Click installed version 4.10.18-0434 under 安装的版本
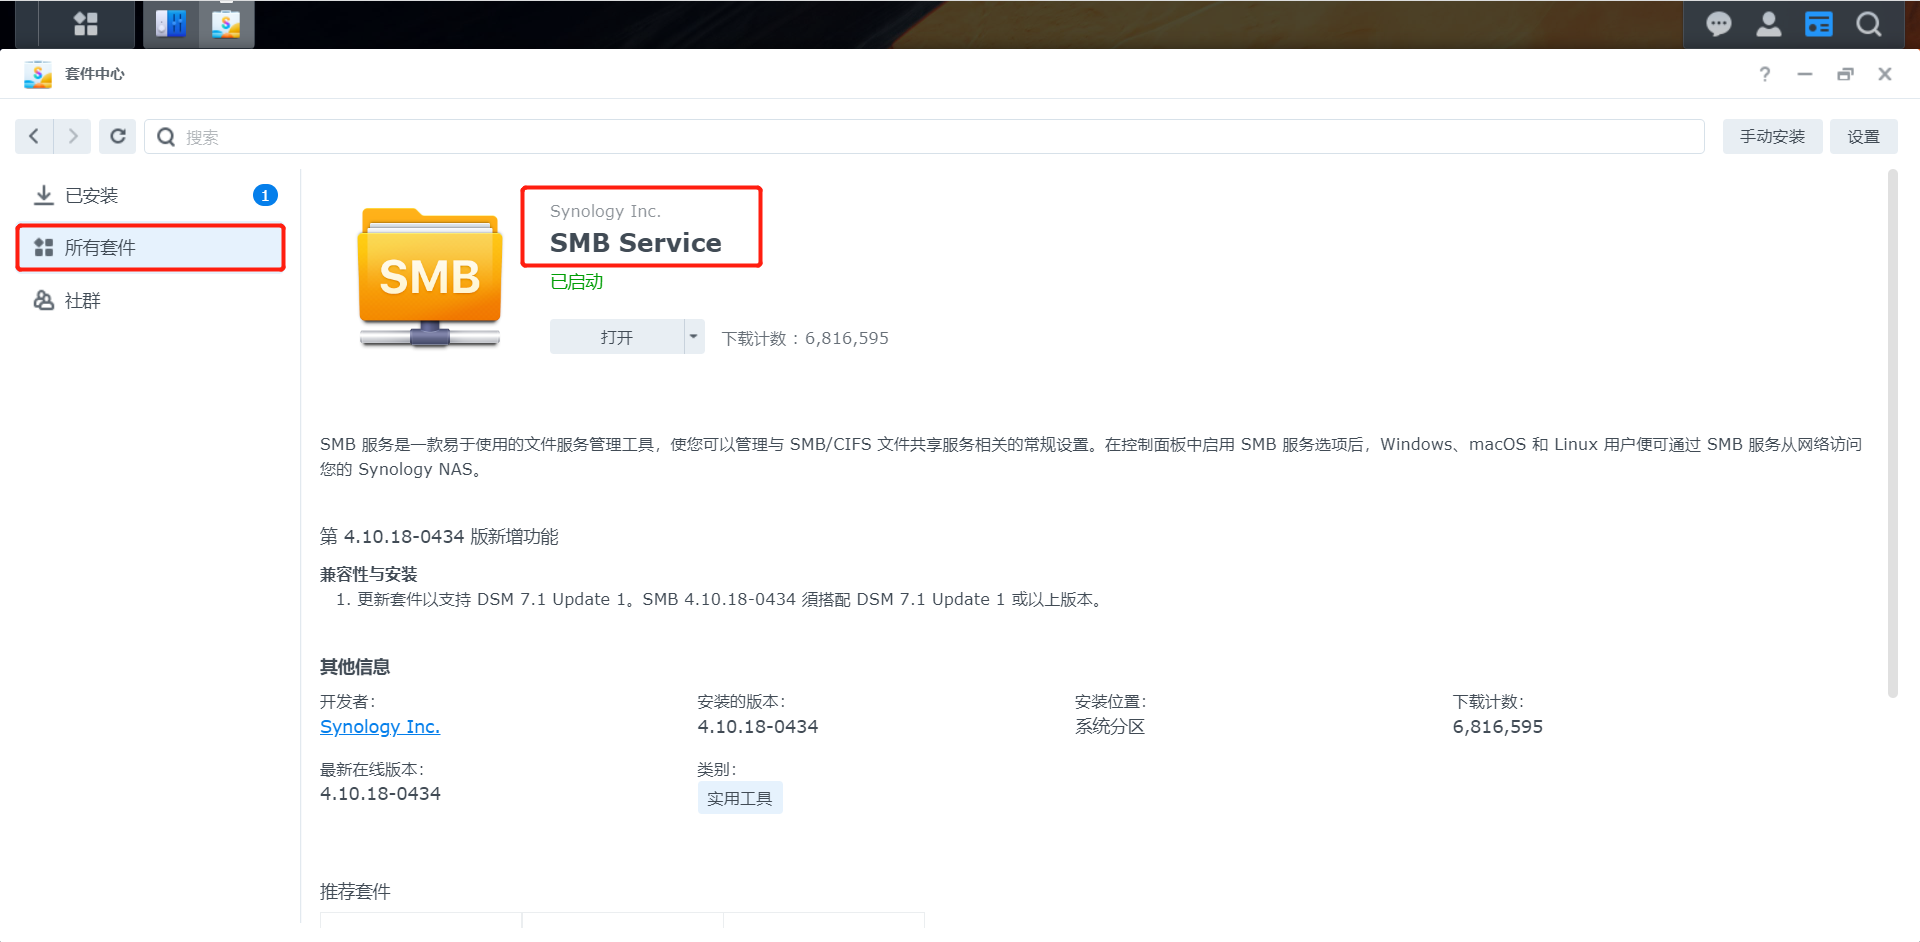The image size is (1920, 942). coord(758,727)
